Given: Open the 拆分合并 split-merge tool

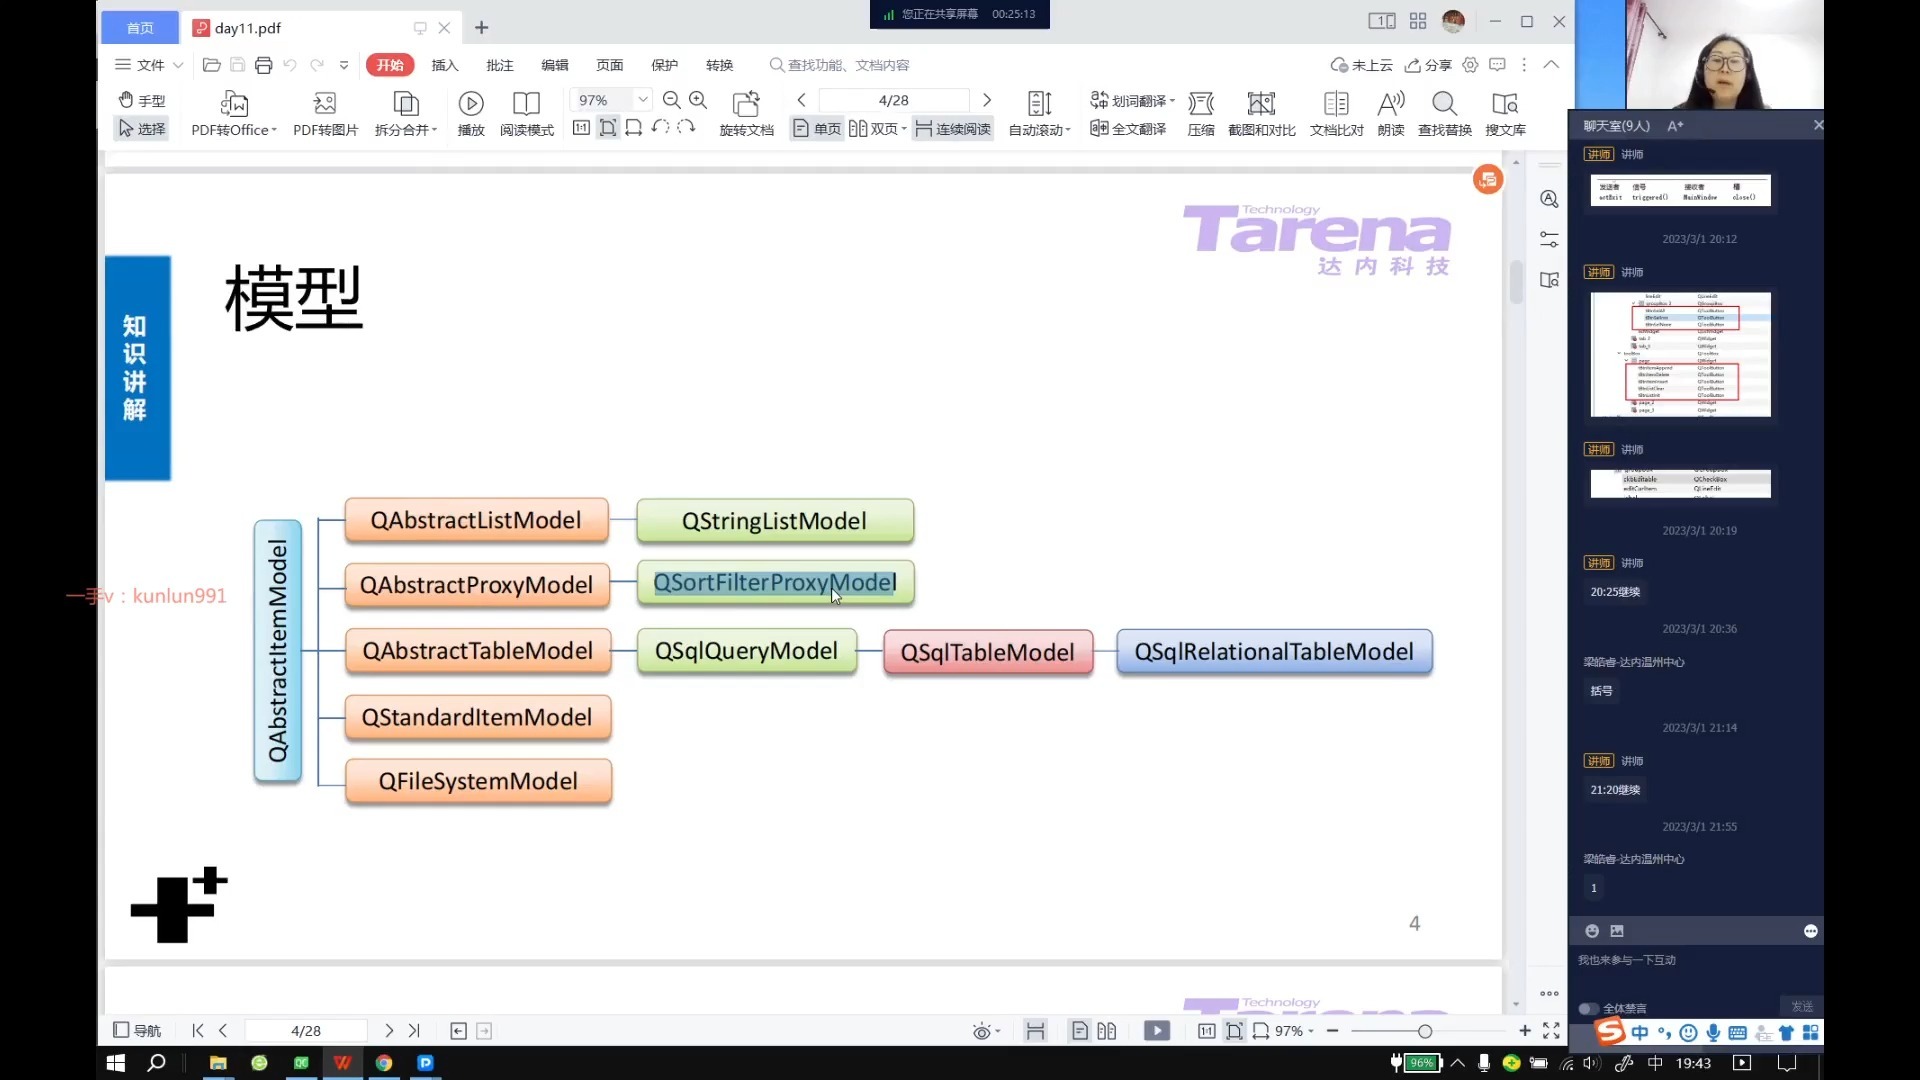Looking at the screenshot, I should coord(406,104).
